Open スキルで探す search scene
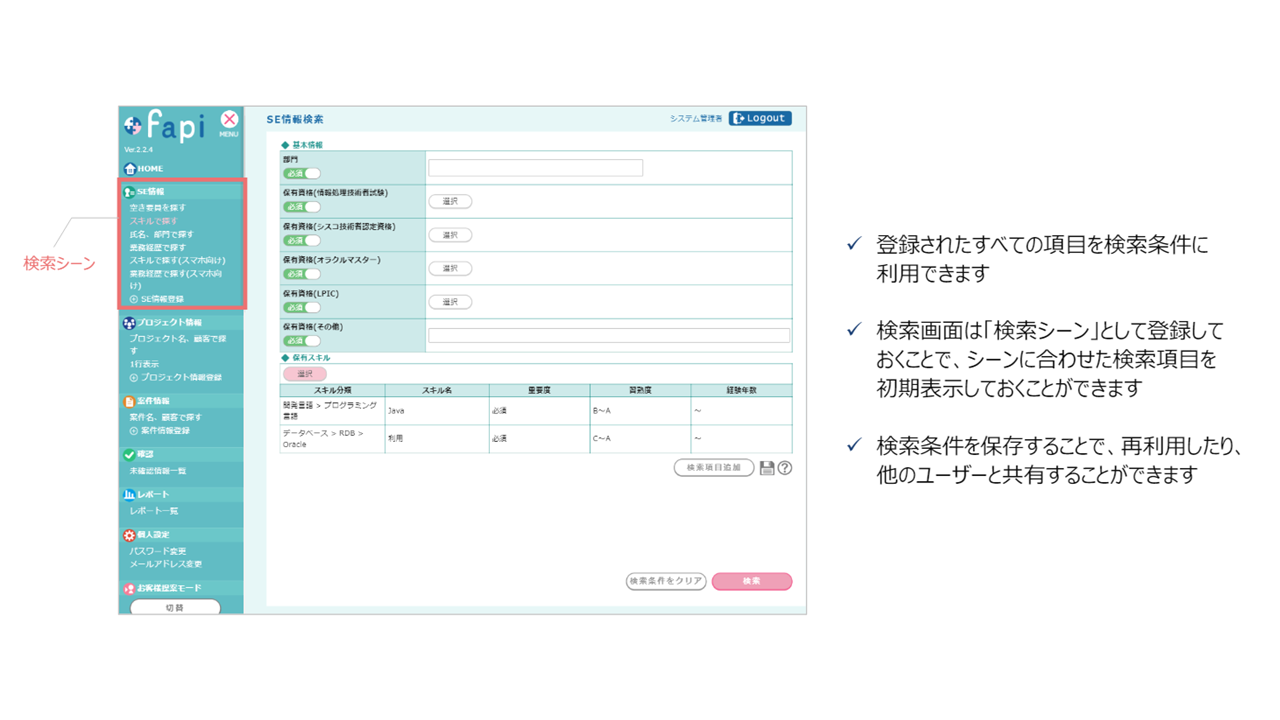The height and width of the screenshot is (720, 1280). pos(154,221)
